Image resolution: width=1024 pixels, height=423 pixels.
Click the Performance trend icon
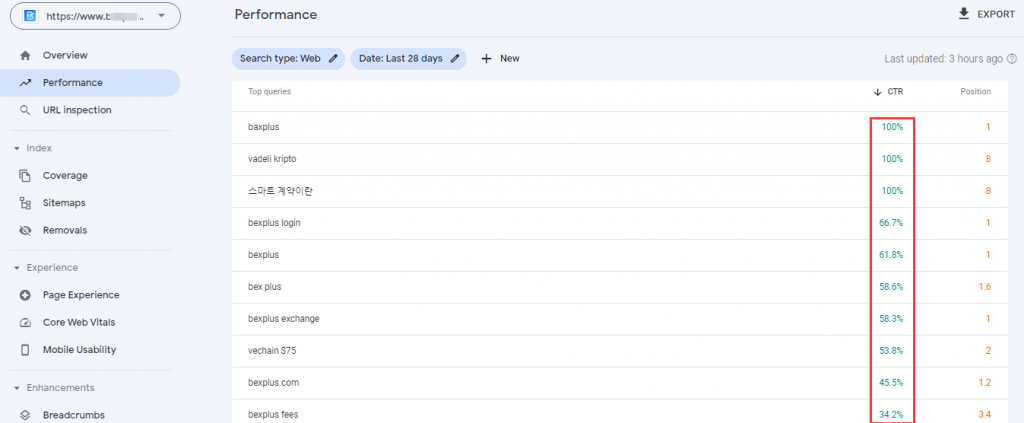[x=25, y=83]
